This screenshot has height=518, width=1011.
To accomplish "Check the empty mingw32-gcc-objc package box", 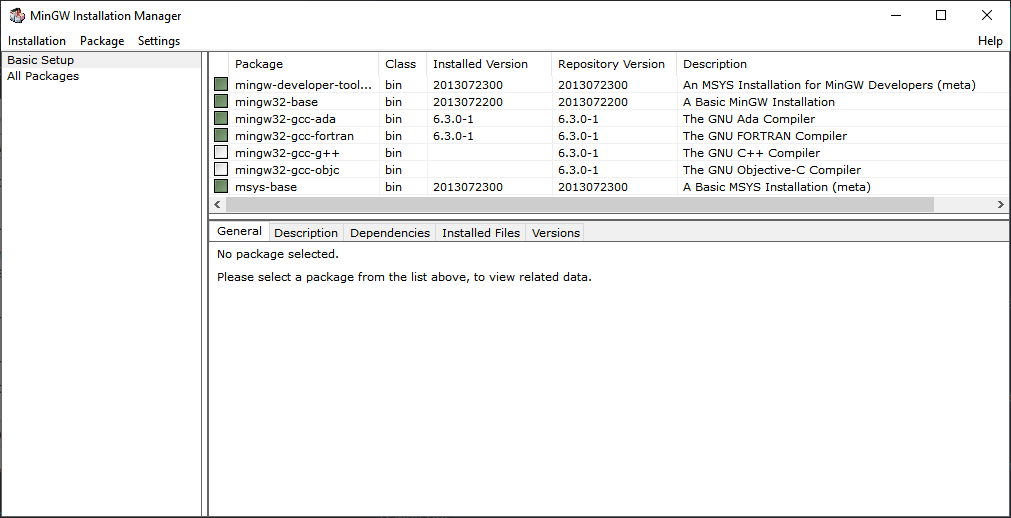I will (221, 170).
